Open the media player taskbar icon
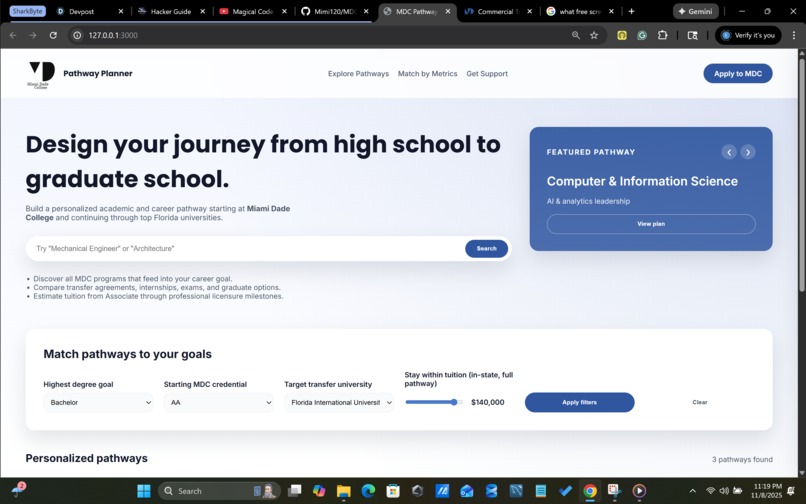 pyautogui.click(x=639, y=491)
